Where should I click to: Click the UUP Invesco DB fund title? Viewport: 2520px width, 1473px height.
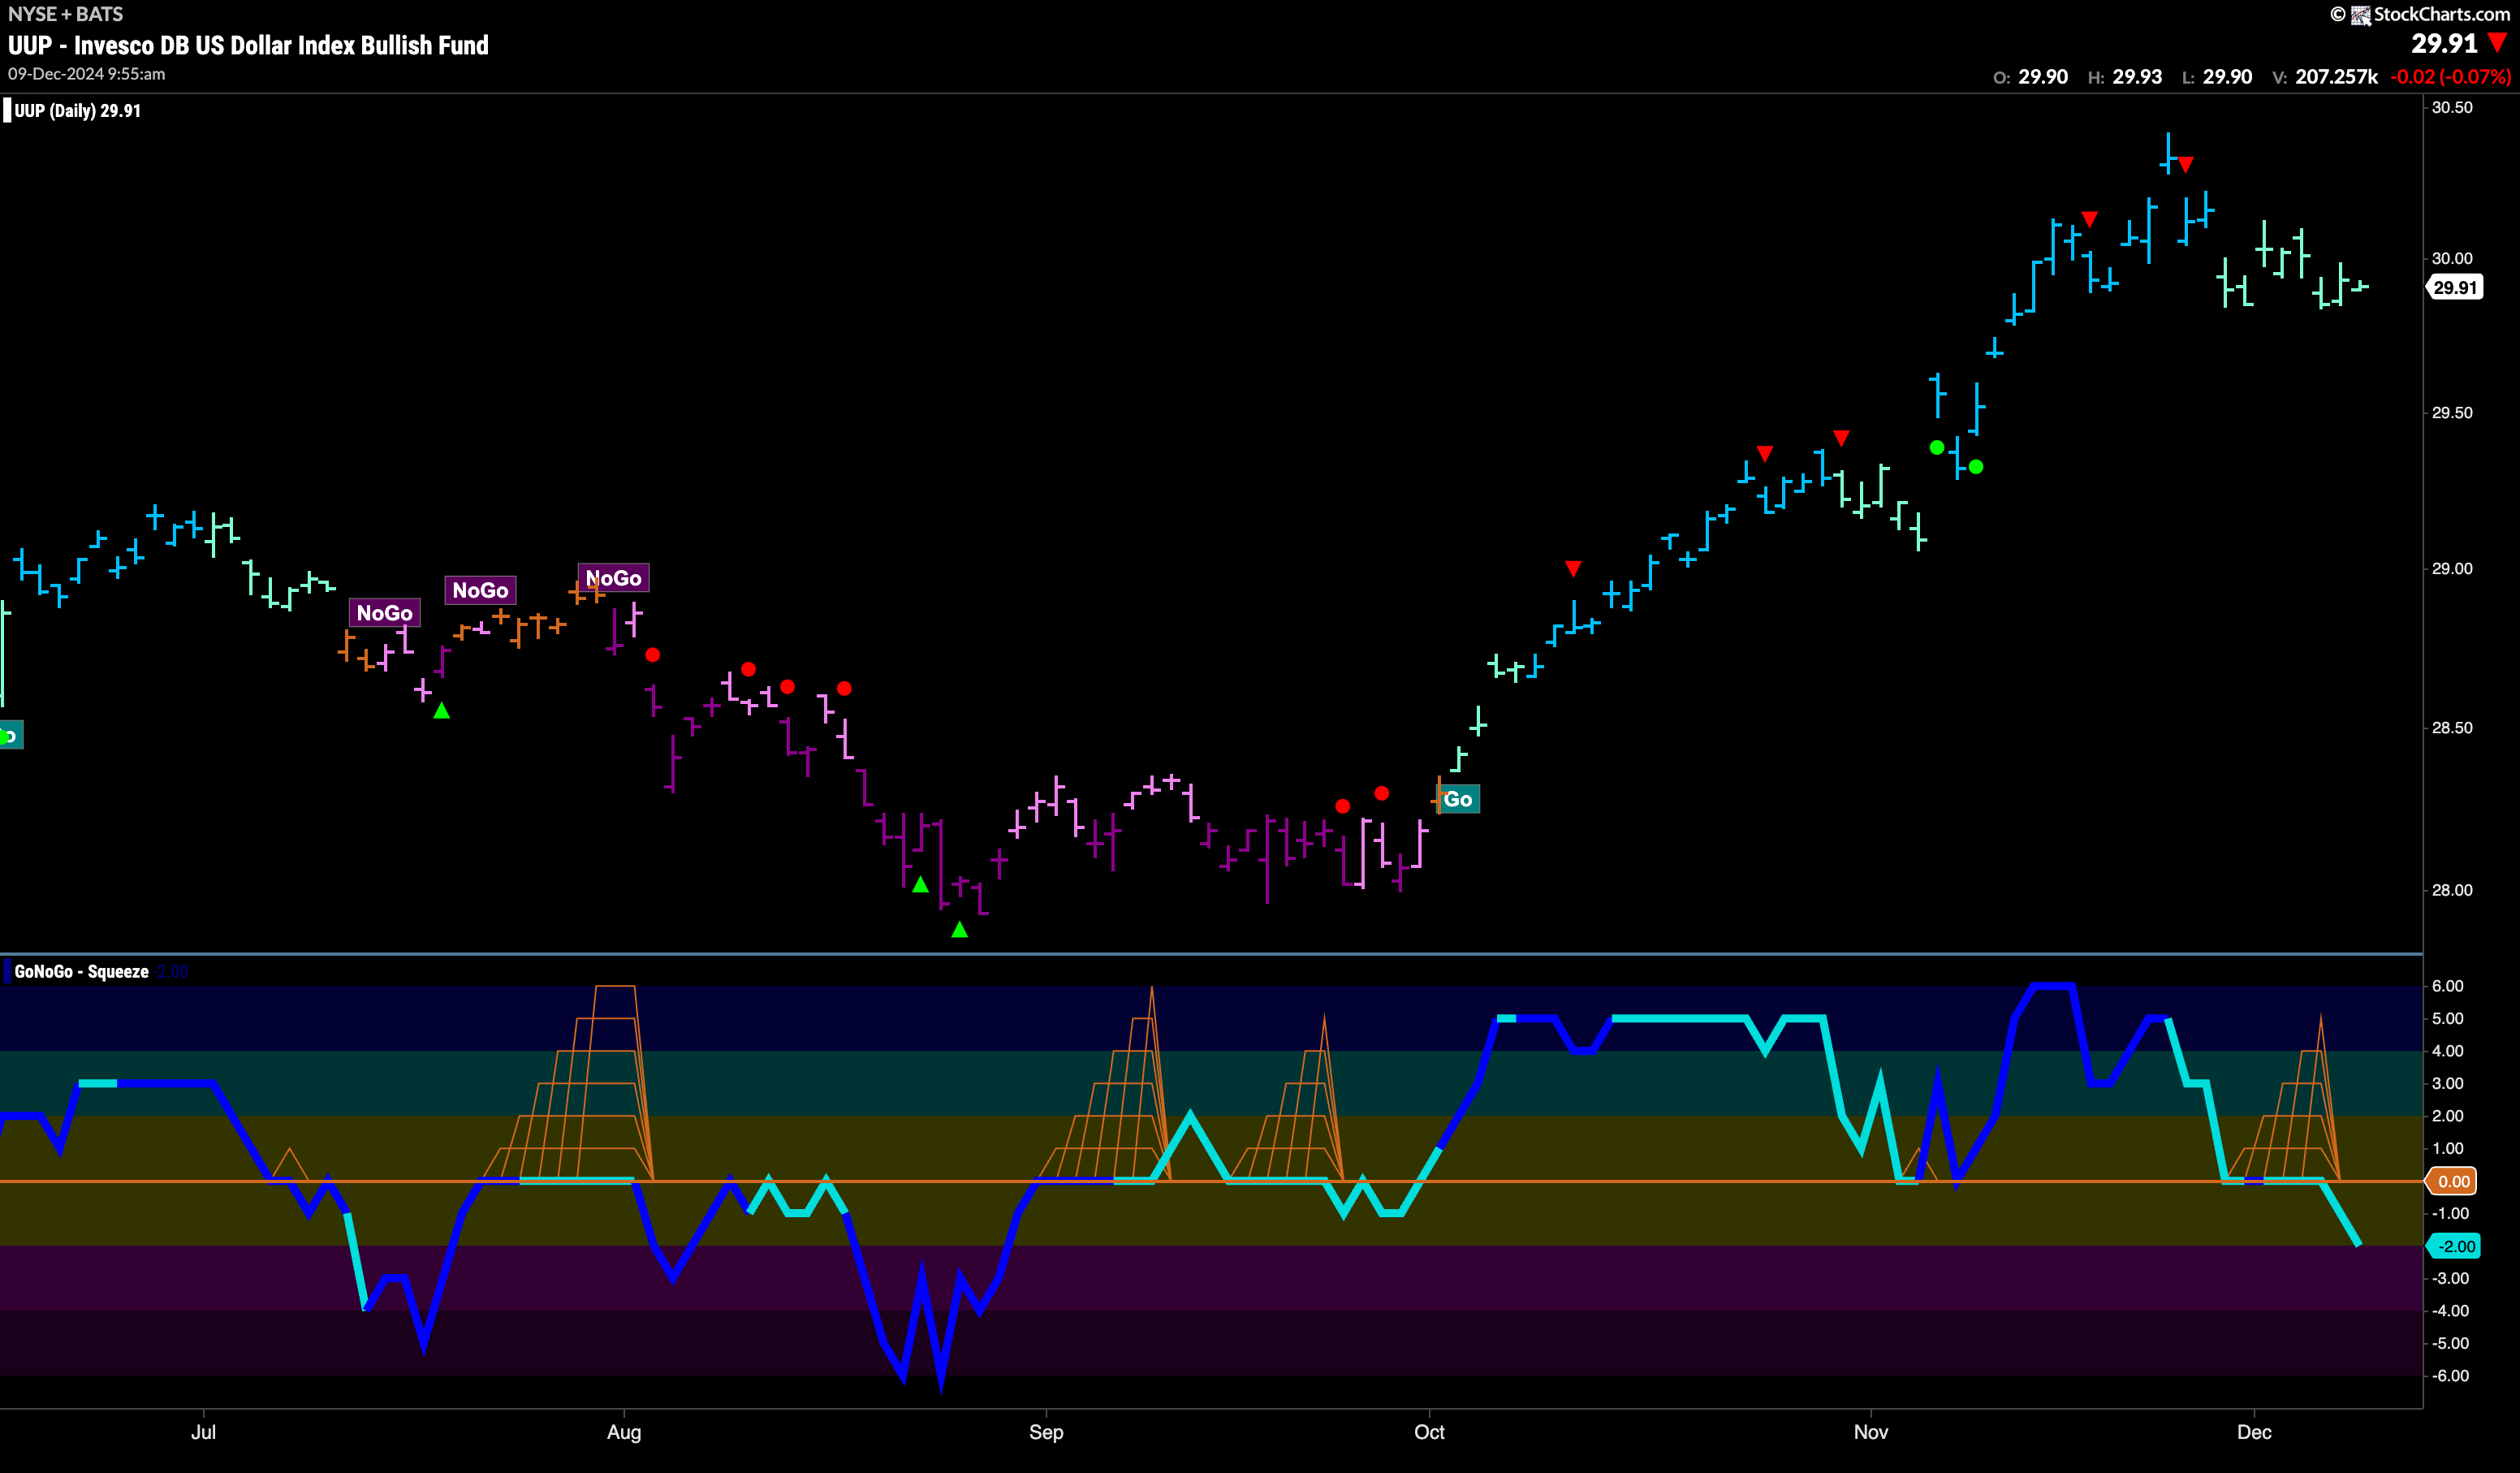(248, 45)
